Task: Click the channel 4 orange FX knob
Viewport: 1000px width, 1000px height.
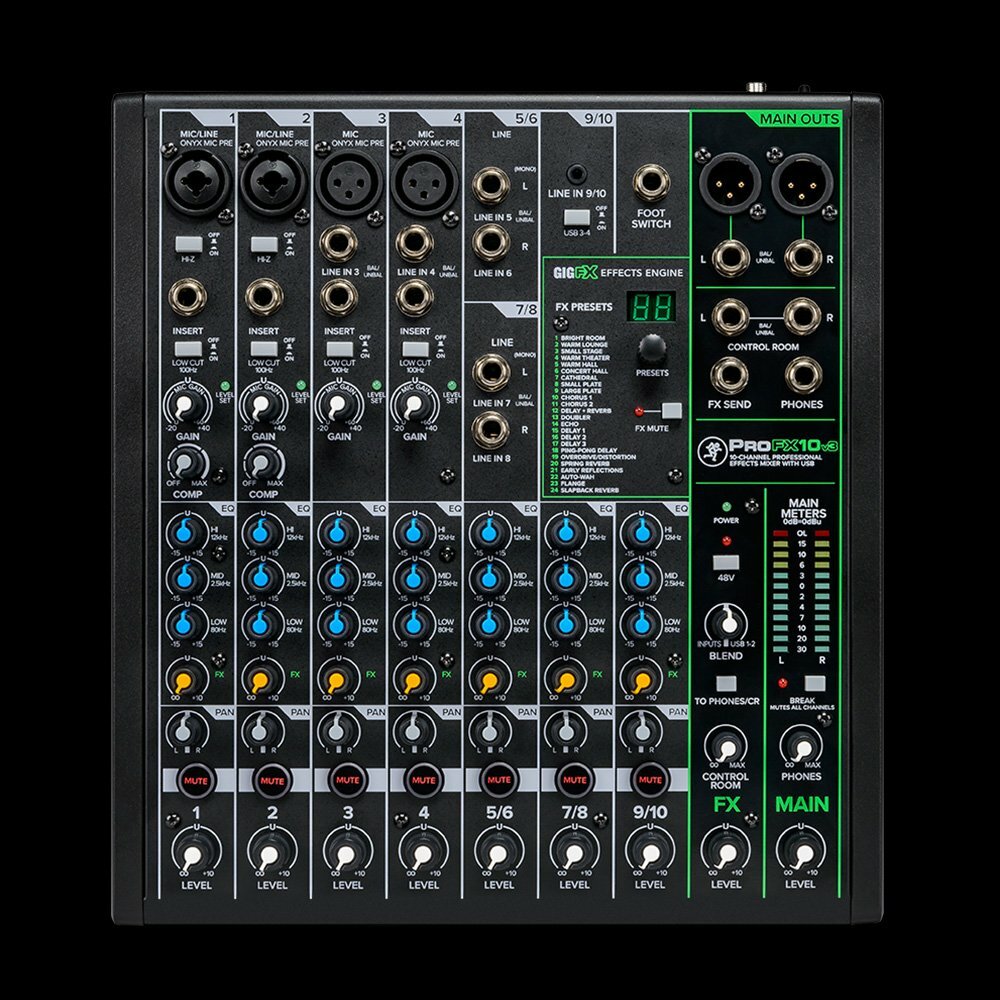Action: click(x=411, y=677)
